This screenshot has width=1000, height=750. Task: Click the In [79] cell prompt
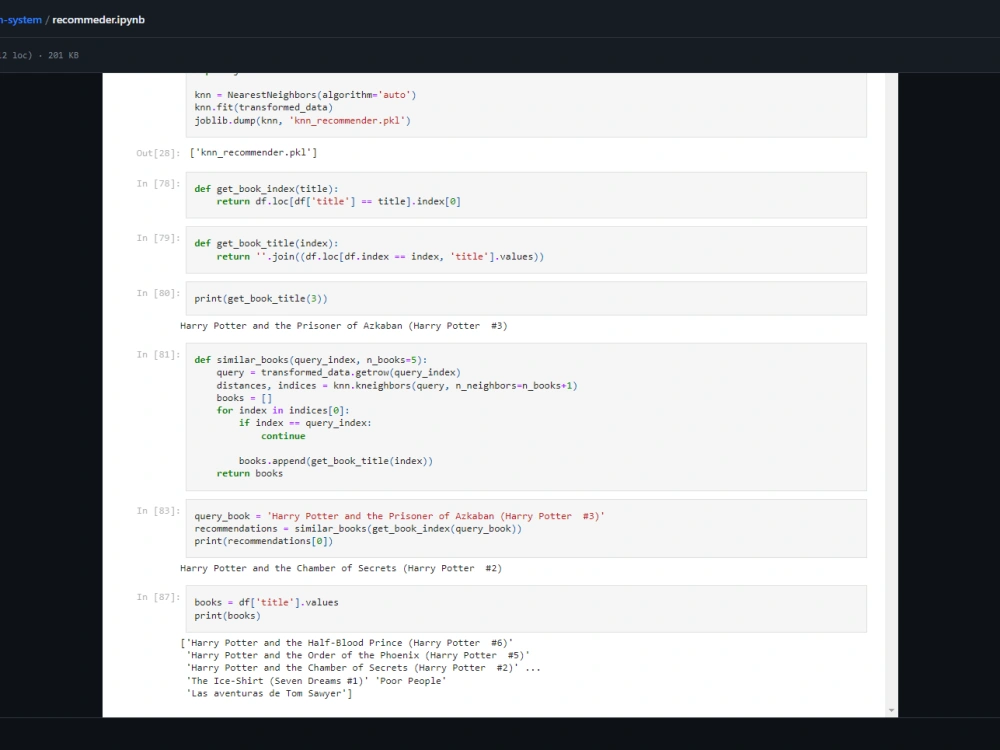click(x=158, y=238)
